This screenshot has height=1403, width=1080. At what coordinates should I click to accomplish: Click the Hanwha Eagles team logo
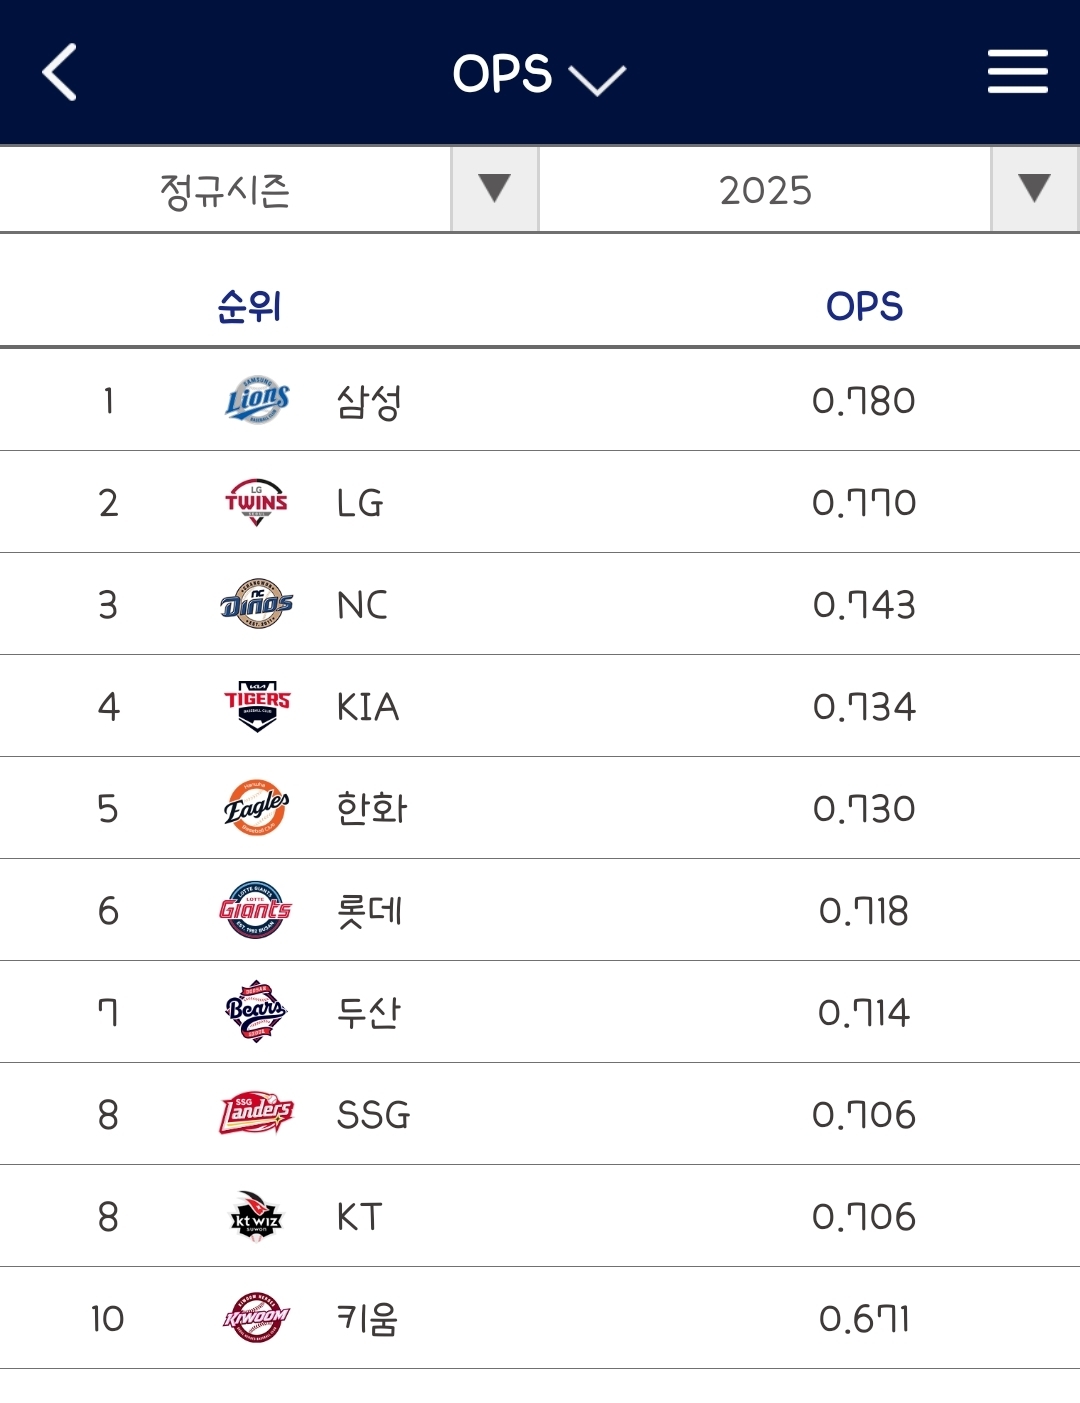coord(257,808)
